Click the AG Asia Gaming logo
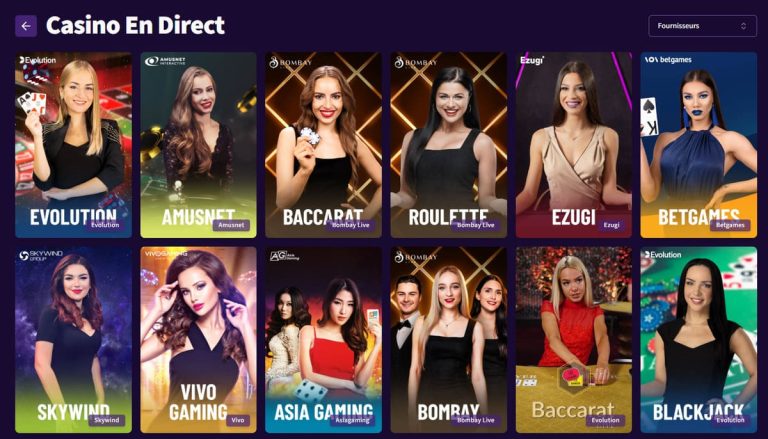768x439 pixels. [x=284, y=256]
